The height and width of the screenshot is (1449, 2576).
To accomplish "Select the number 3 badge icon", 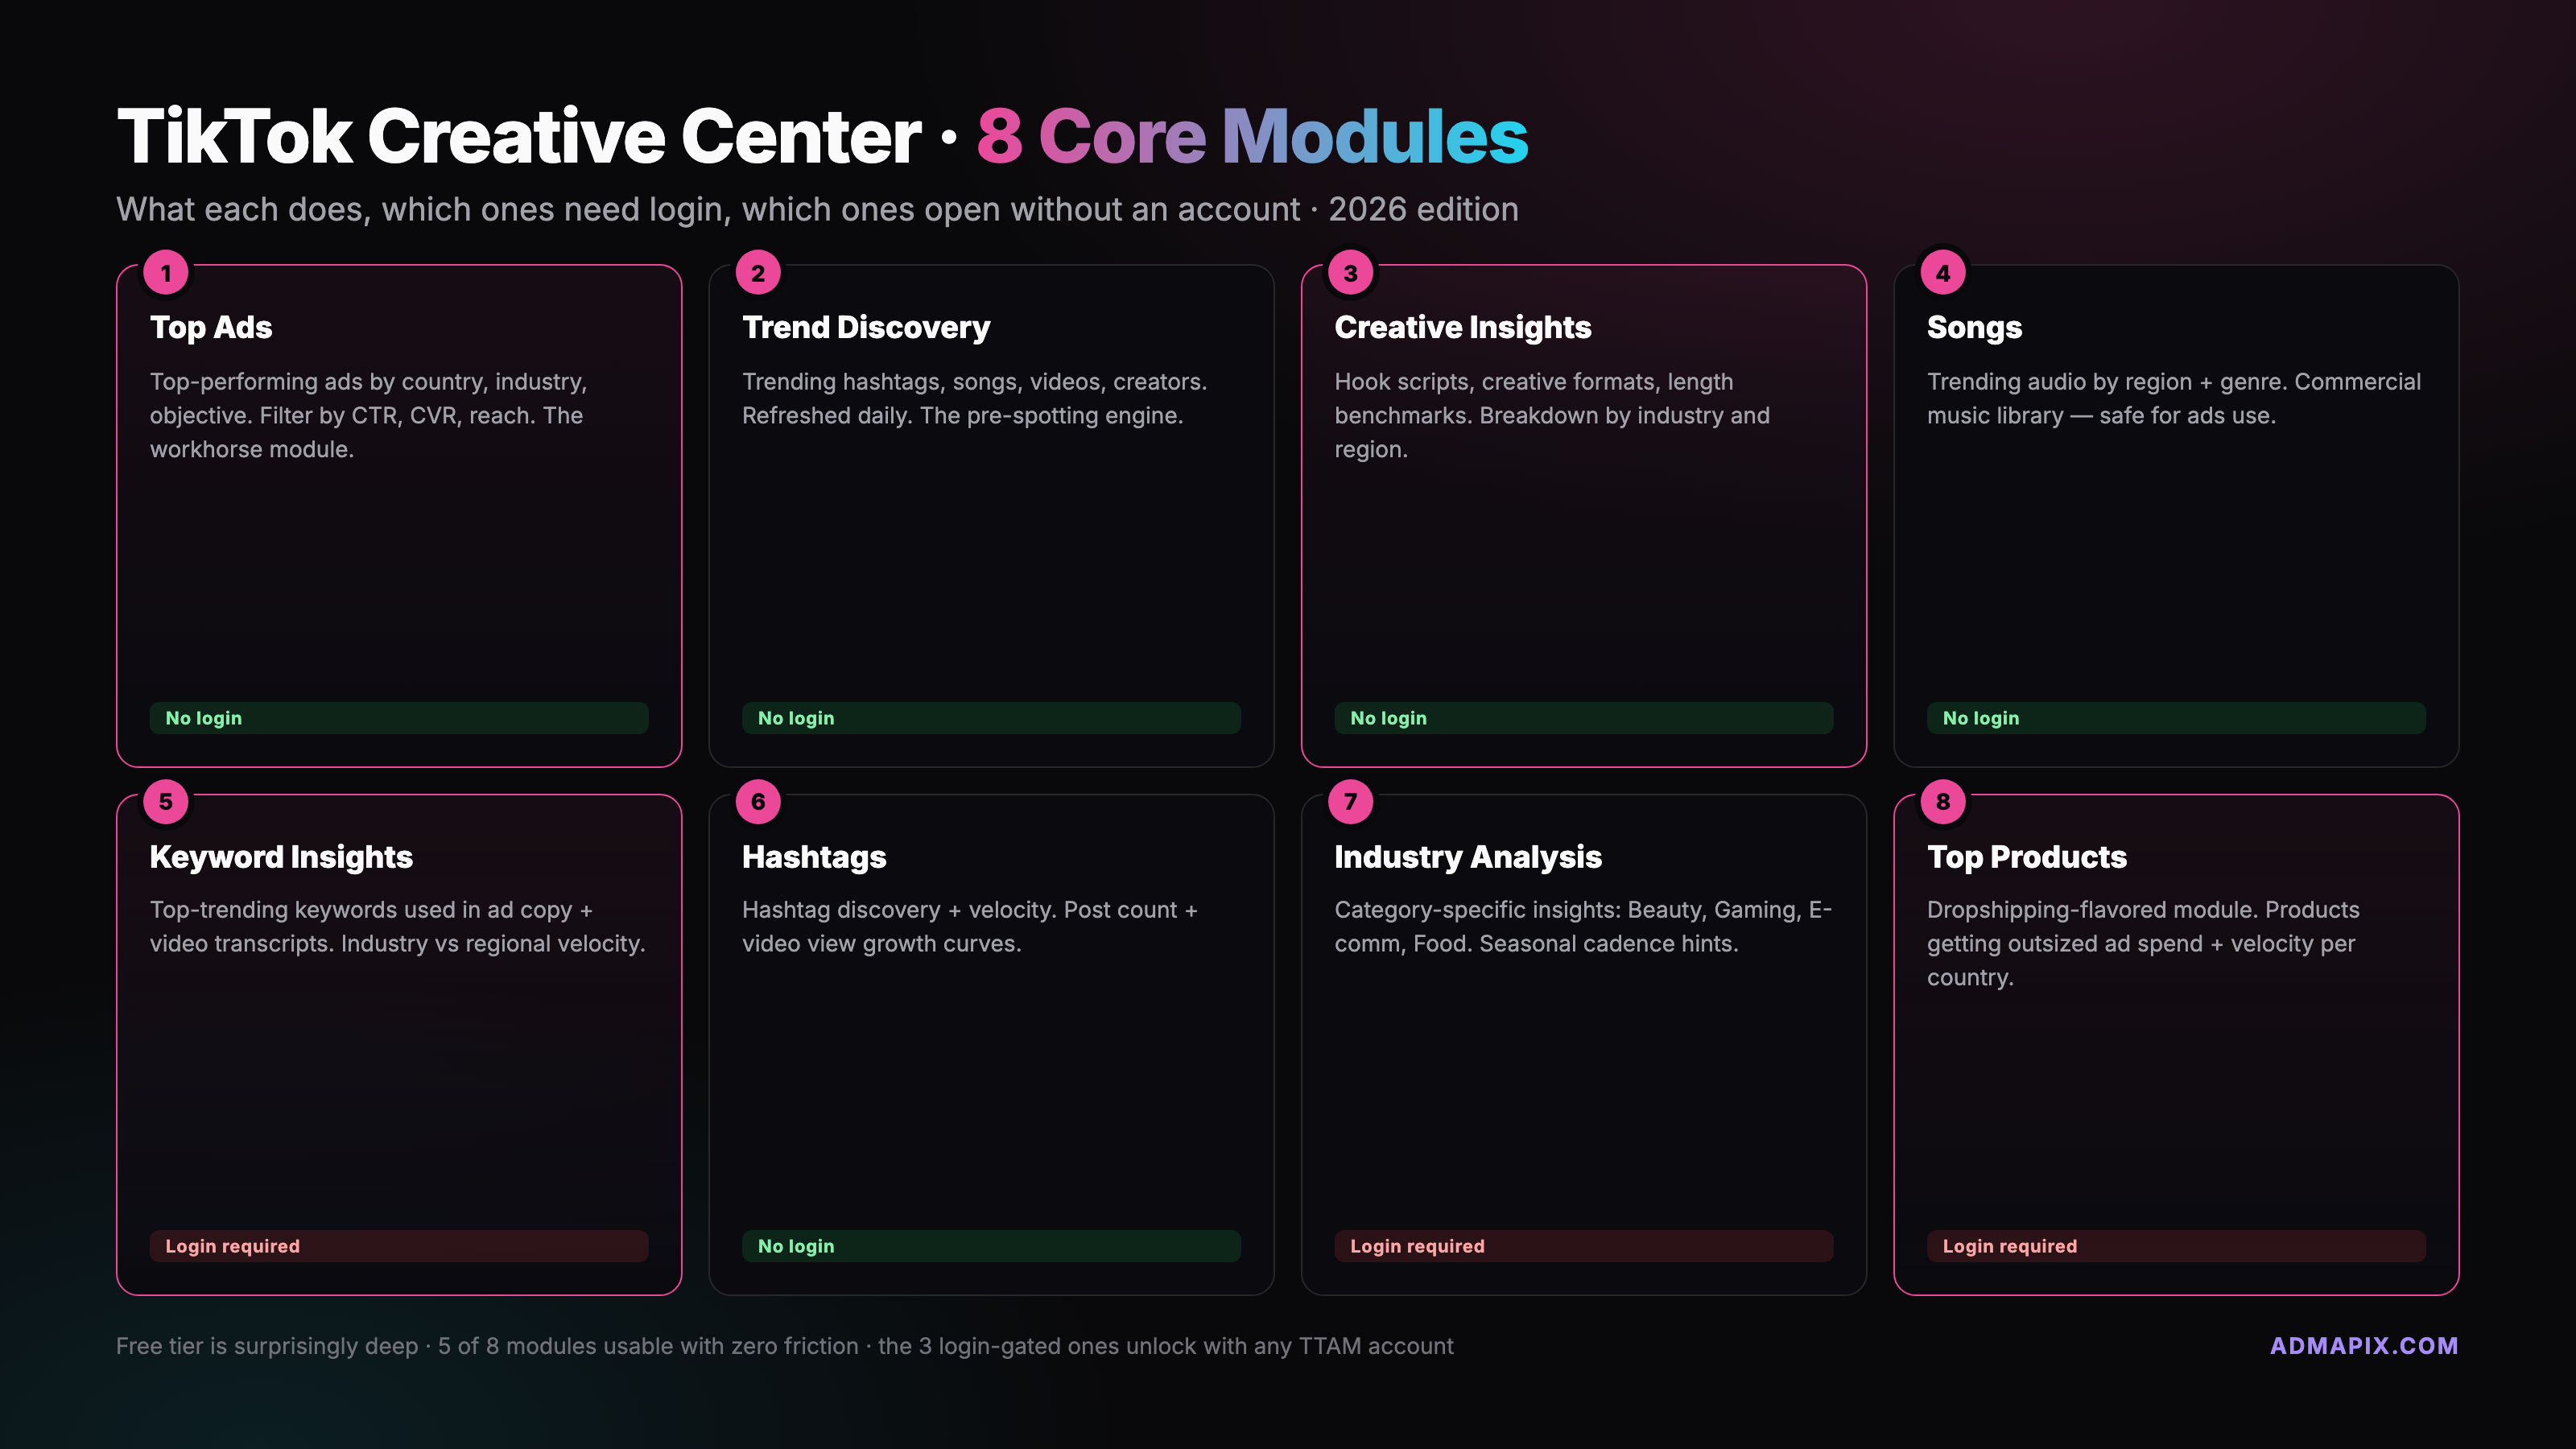I will [1350, 273].
